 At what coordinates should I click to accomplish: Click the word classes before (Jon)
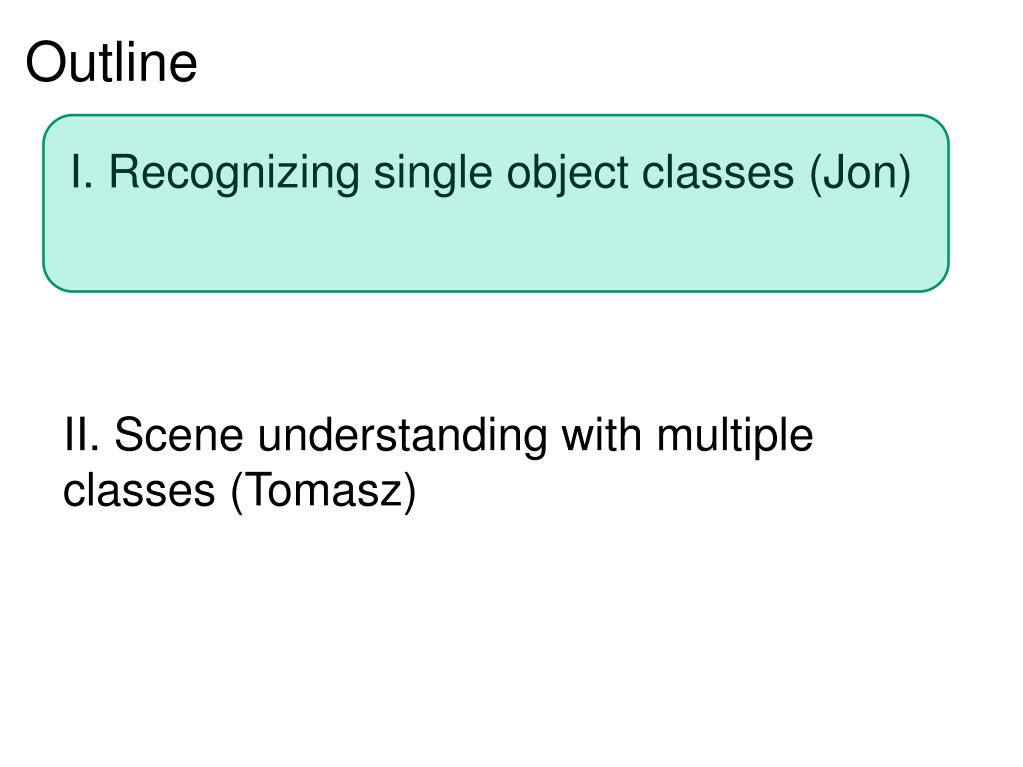718,173
